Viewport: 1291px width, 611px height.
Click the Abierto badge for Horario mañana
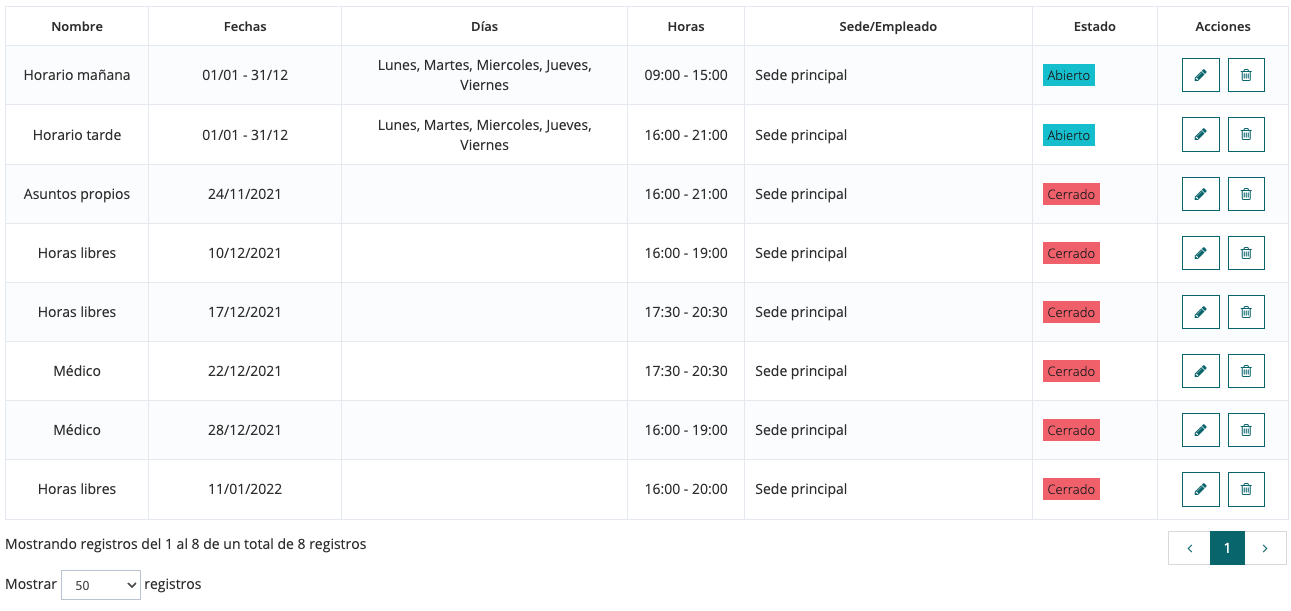point(1068,76)
